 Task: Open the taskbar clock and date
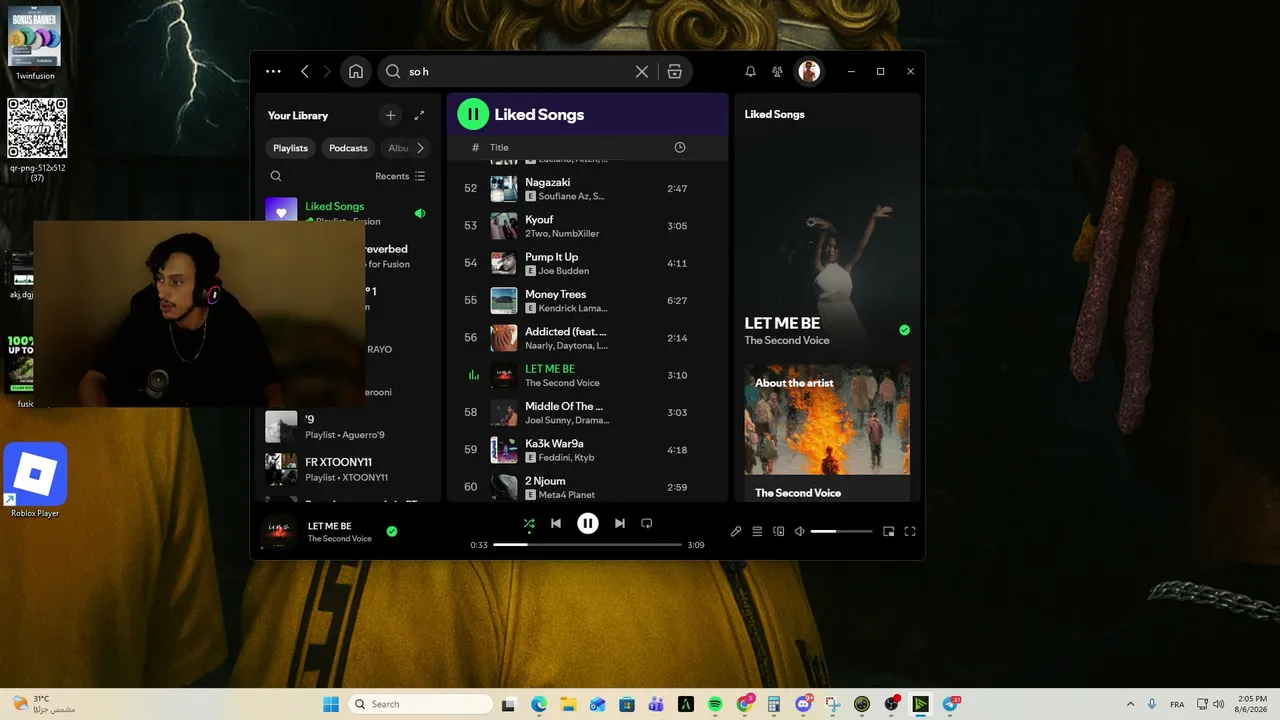tap(1252, 704)
